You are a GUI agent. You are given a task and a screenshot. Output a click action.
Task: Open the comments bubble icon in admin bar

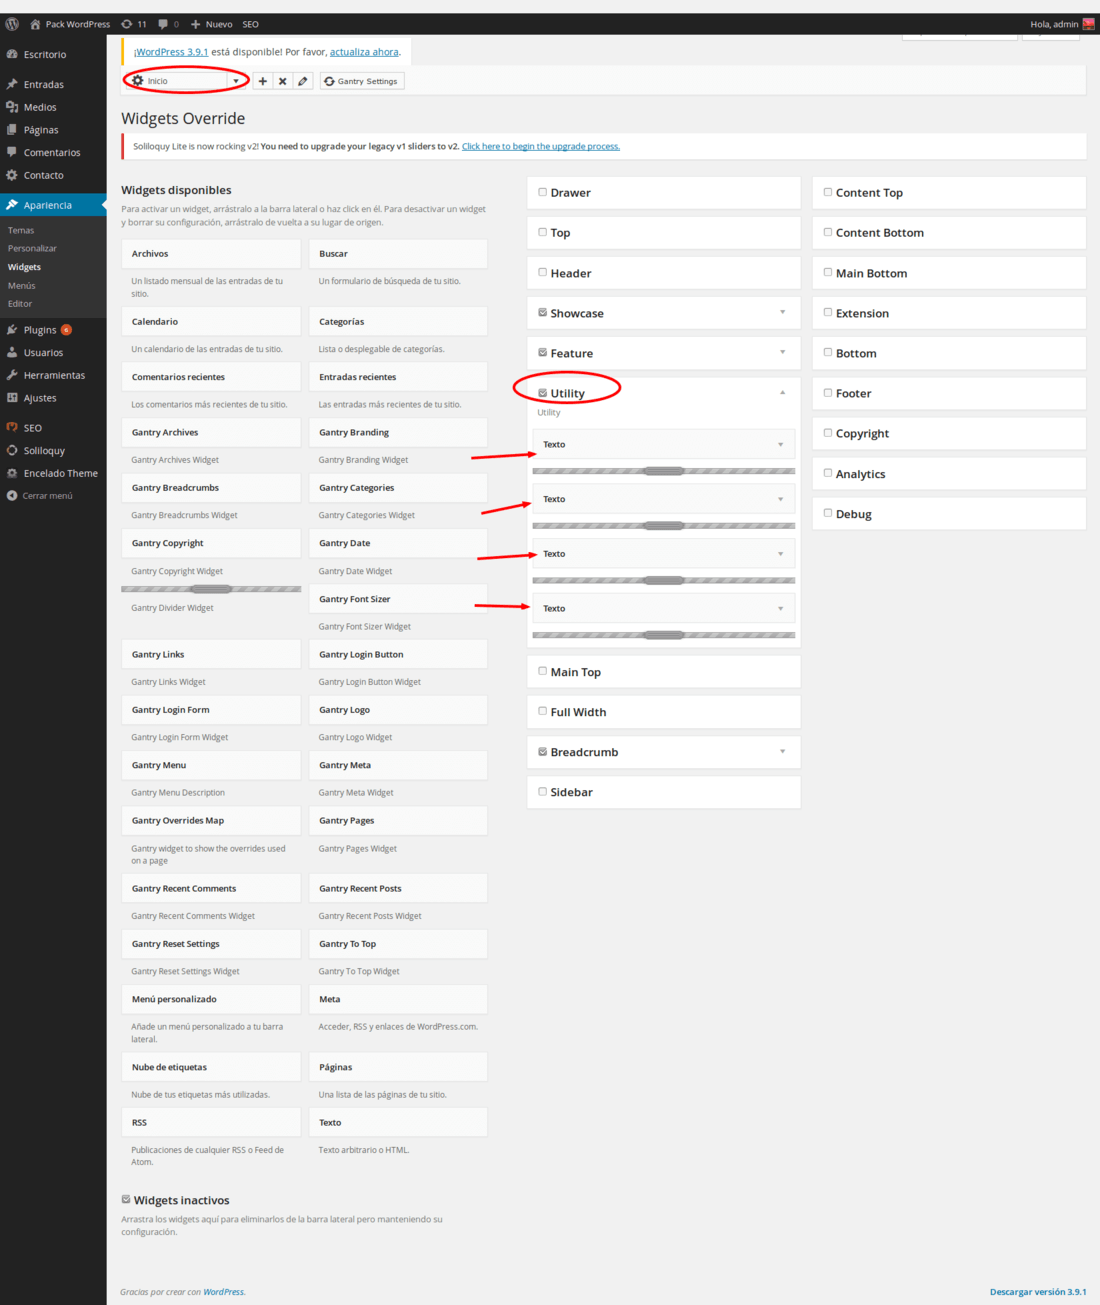(x=163, y=24)
